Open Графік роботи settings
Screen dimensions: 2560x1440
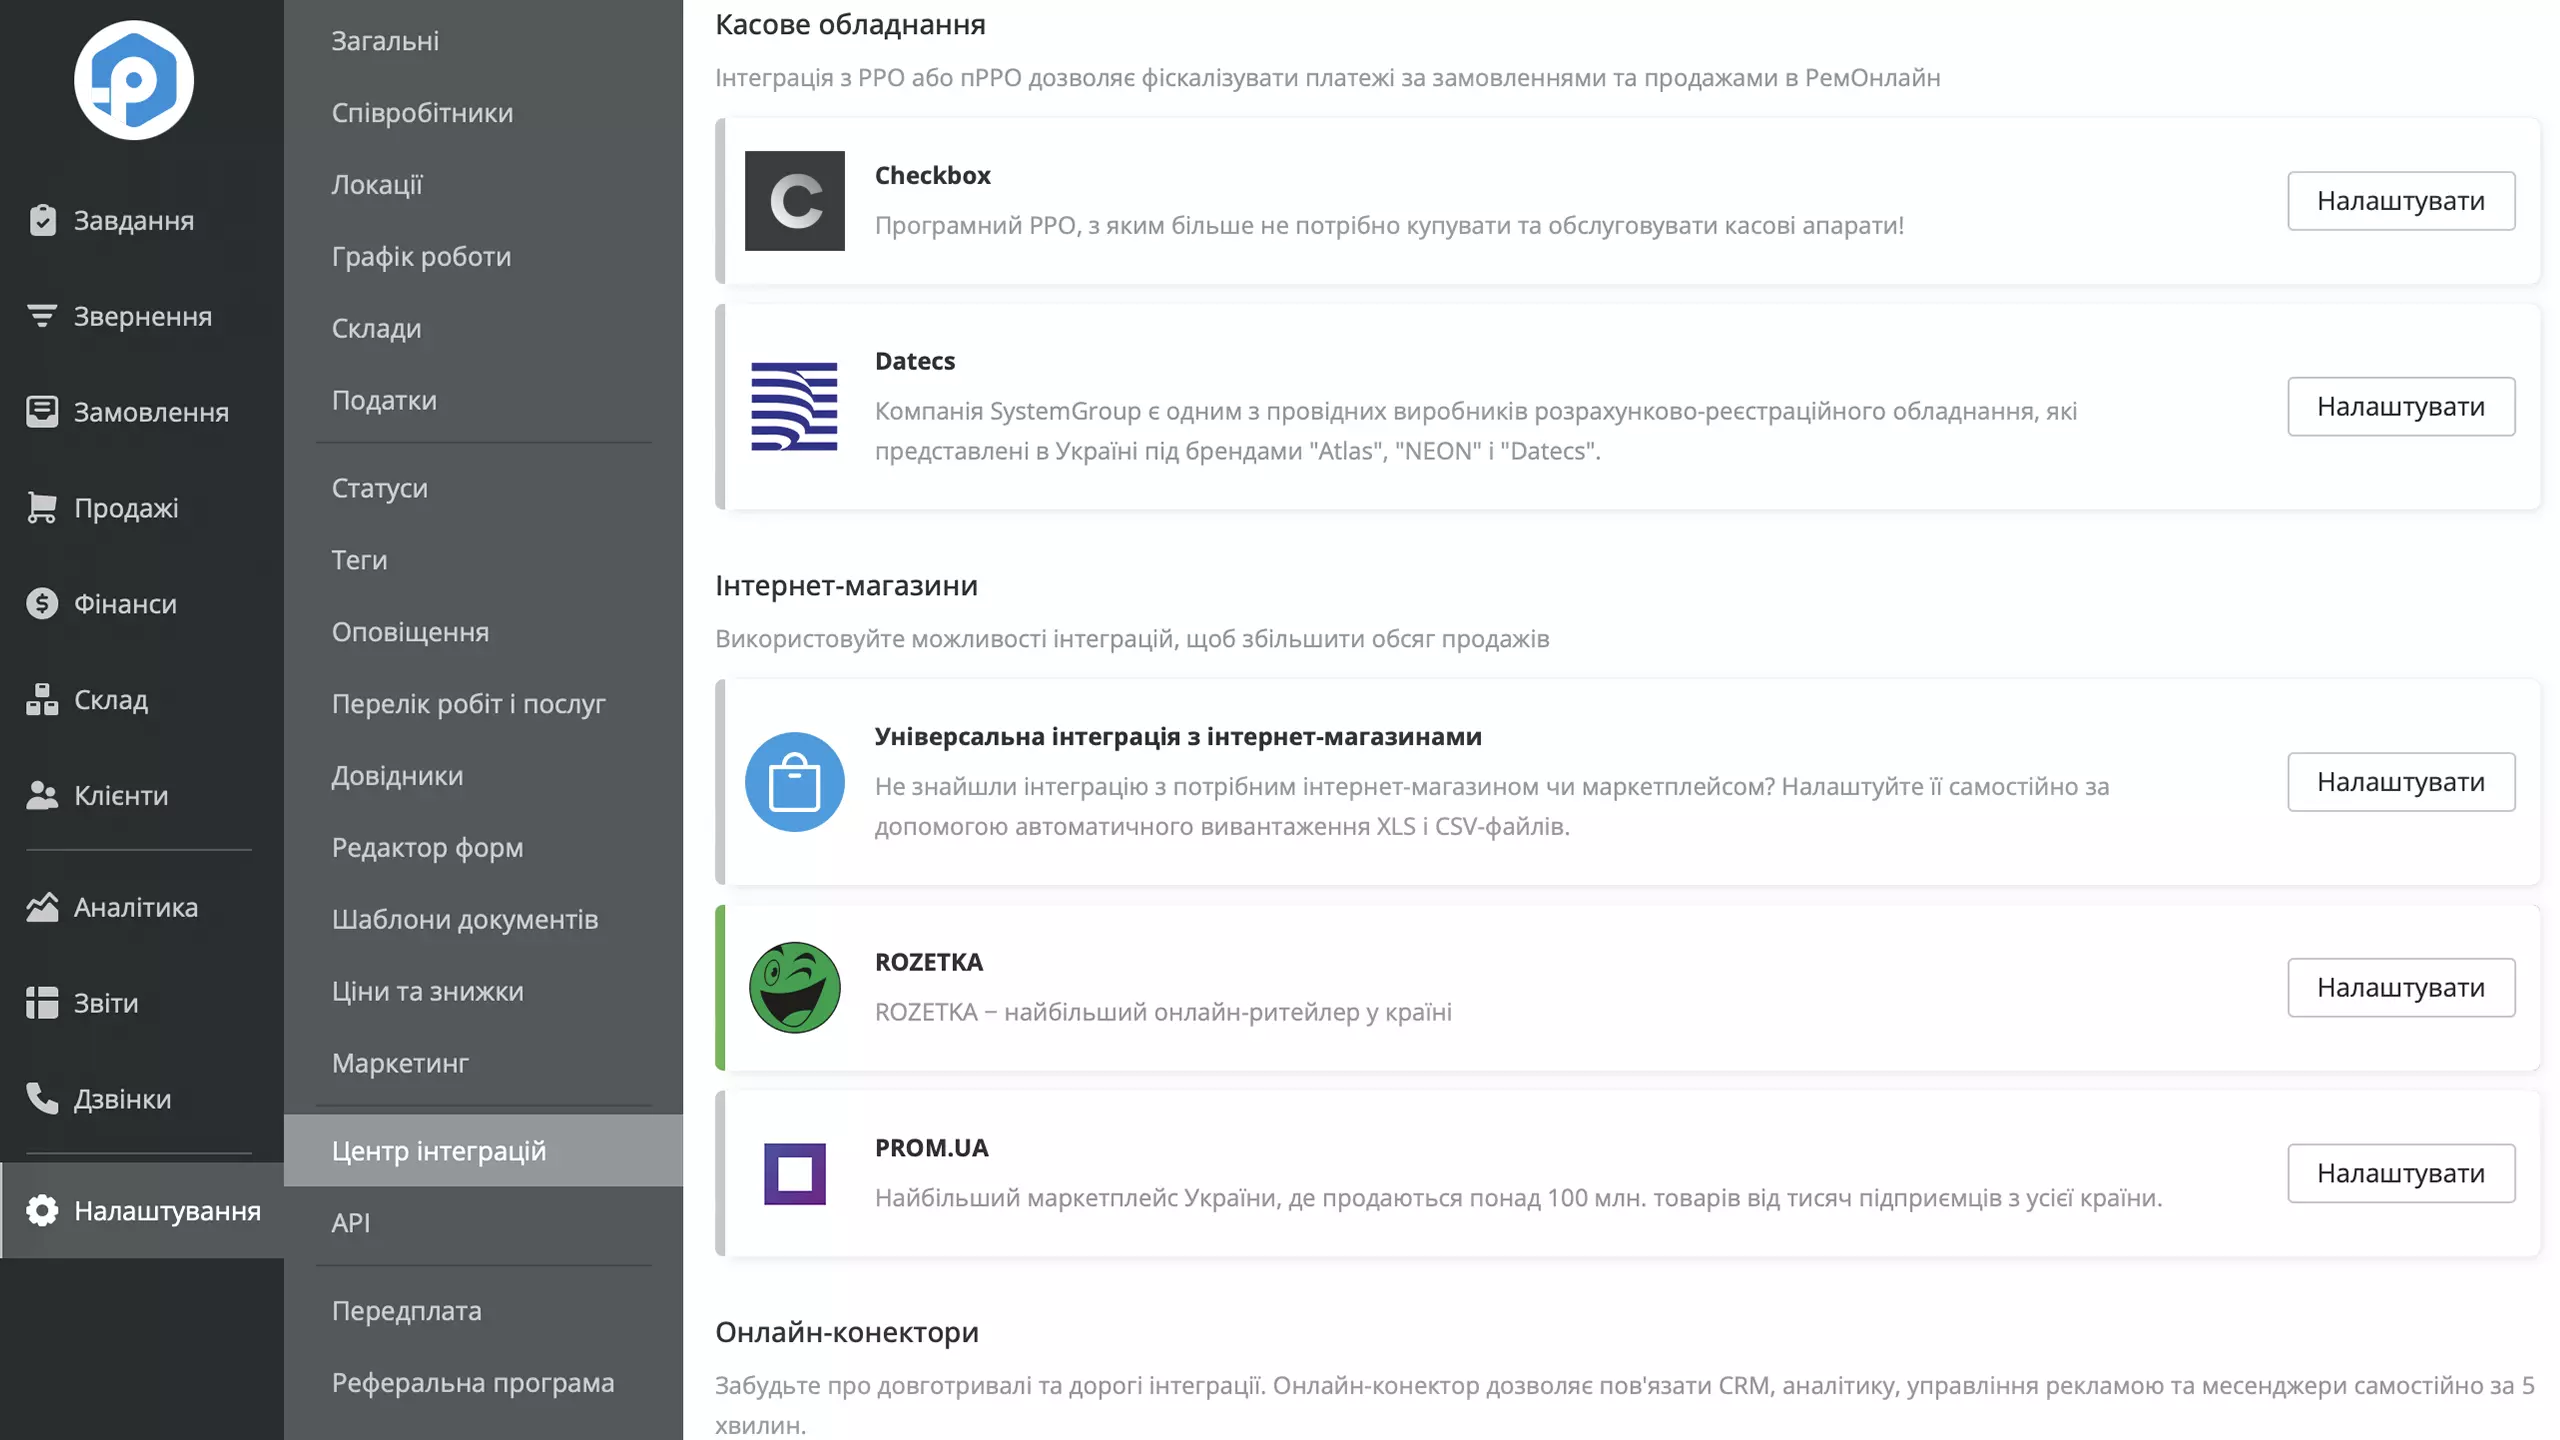484,256
